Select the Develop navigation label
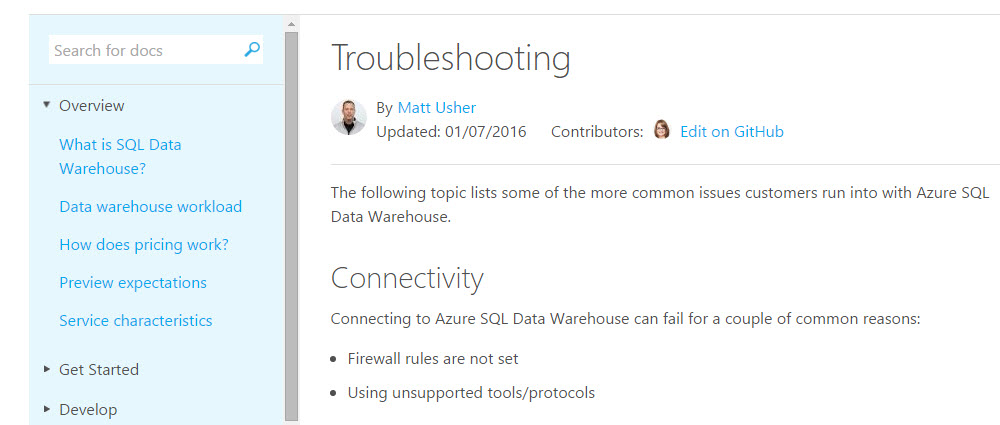This screenshot has height=425, width=1000. (88, 409)
